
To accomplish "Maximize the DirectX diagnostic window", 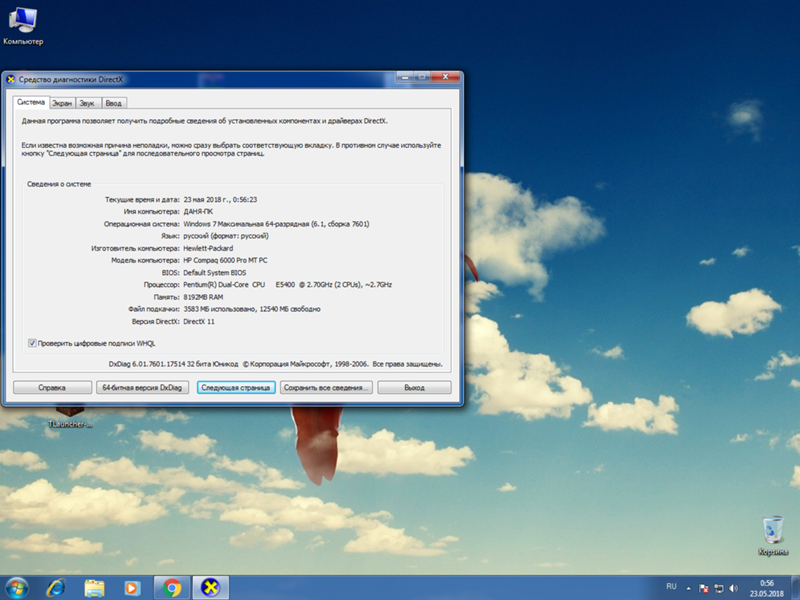I will tap(422, 77).
